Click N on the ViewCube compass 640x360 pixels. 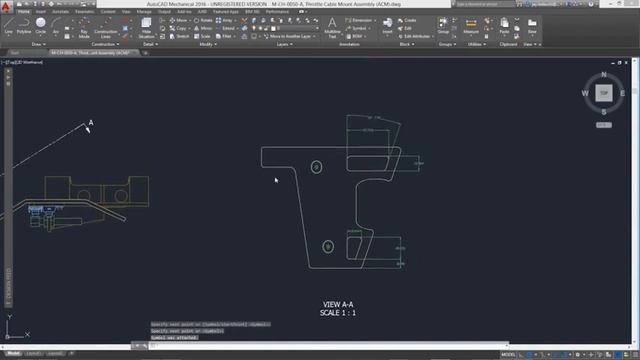coord(604,75)
